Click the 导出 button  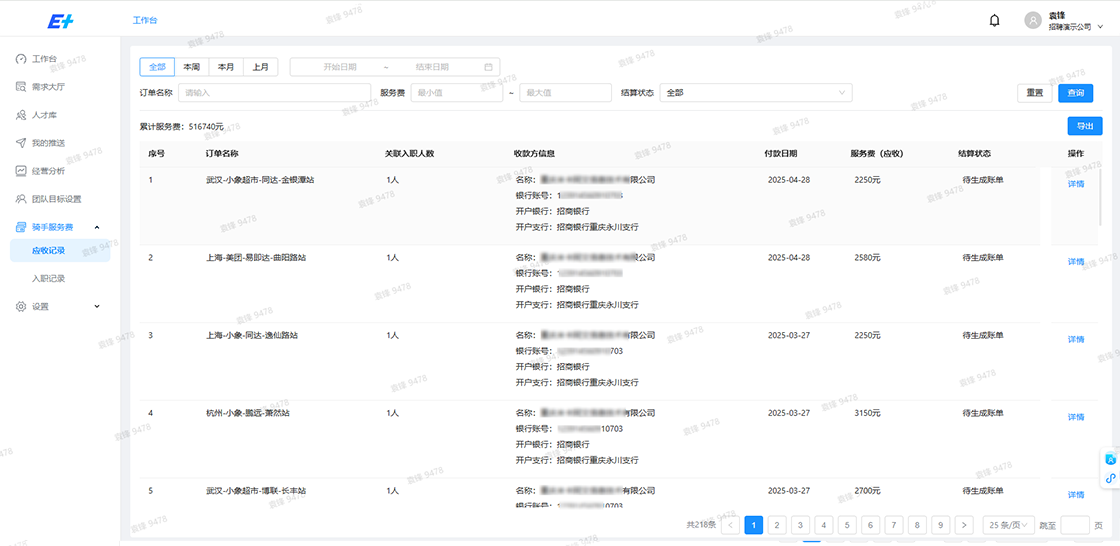(x=1085, y=126)
